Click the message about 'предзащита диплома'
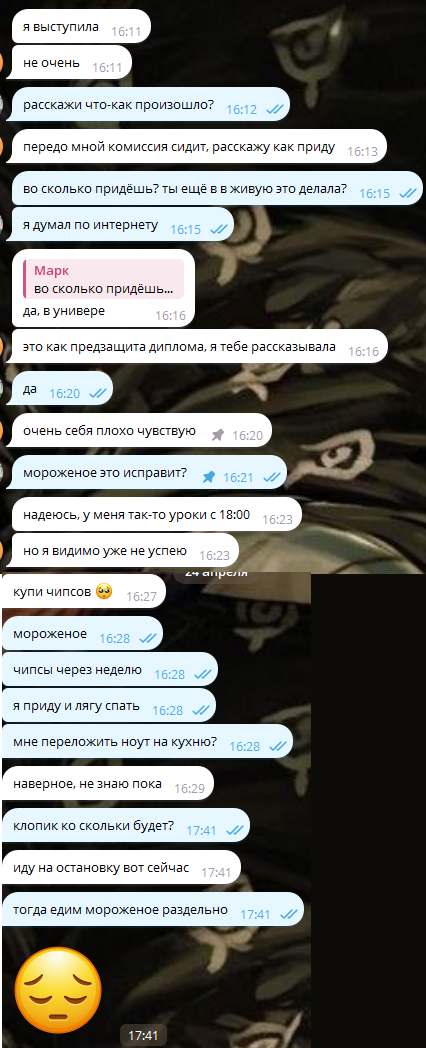Image resolution: width=426 pixels, height=1048 pixels. point(199,348)
